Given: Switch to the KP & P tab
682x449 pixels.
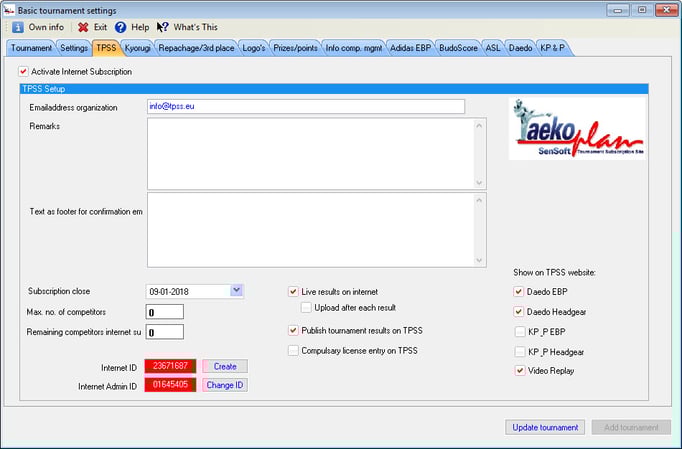Looking at the screenshot, I should tap(552, 48).
